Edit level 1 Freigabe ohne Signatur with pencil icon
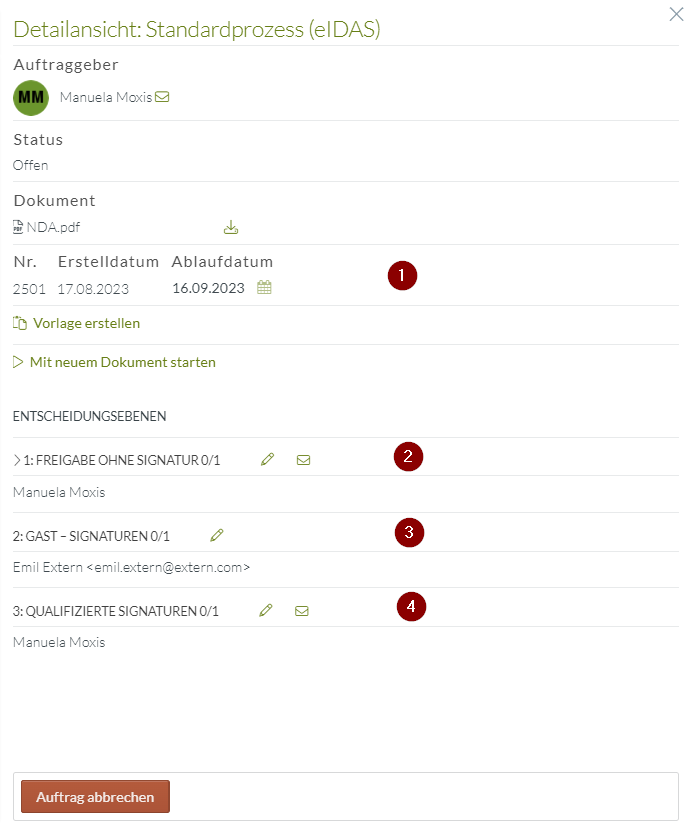The image size is (691, 832). 267,458
